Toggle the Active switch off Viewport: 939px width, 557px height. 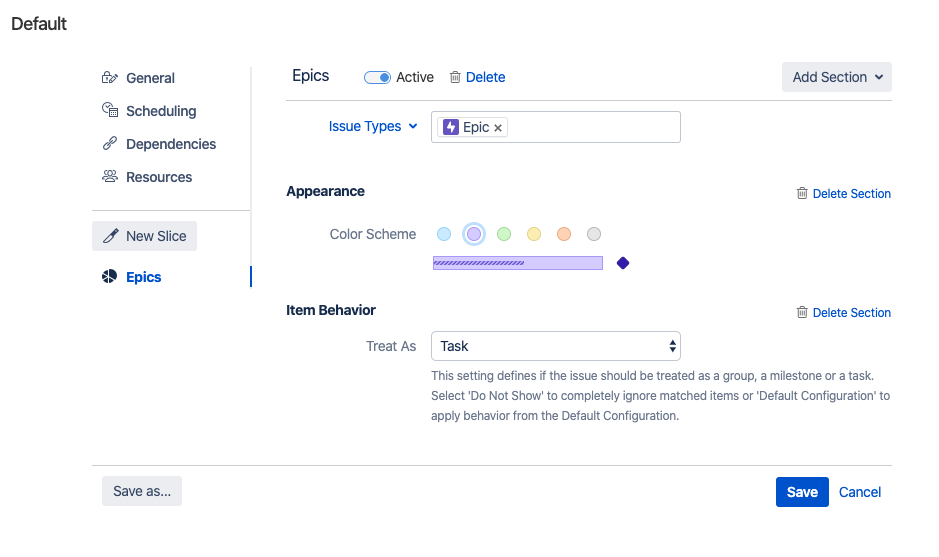pyautogui.click(x=377, y=77)
